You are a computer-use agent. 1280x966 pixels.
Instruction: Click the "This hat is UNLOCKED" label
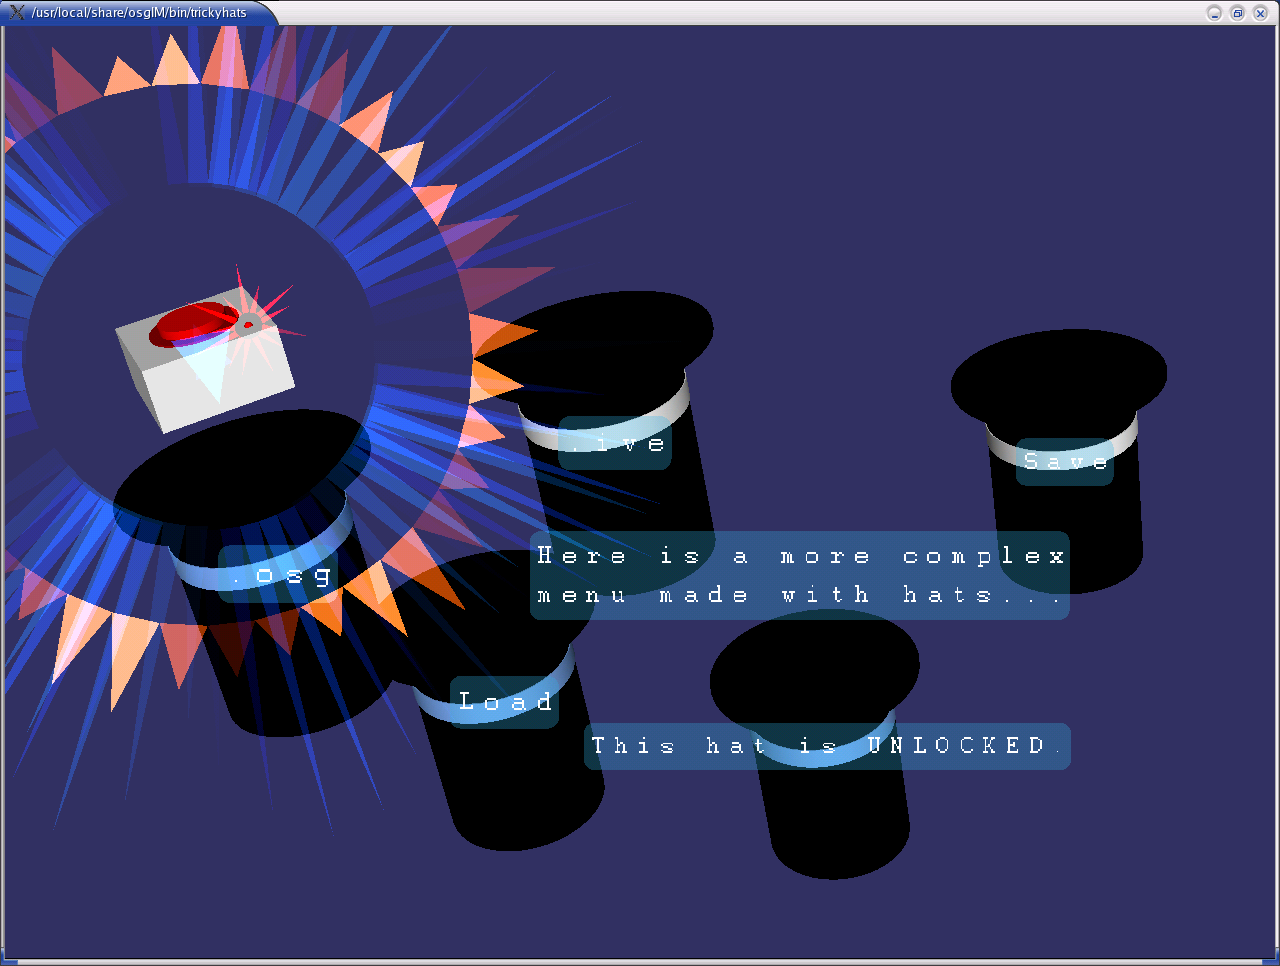click(x=827, y=746)
